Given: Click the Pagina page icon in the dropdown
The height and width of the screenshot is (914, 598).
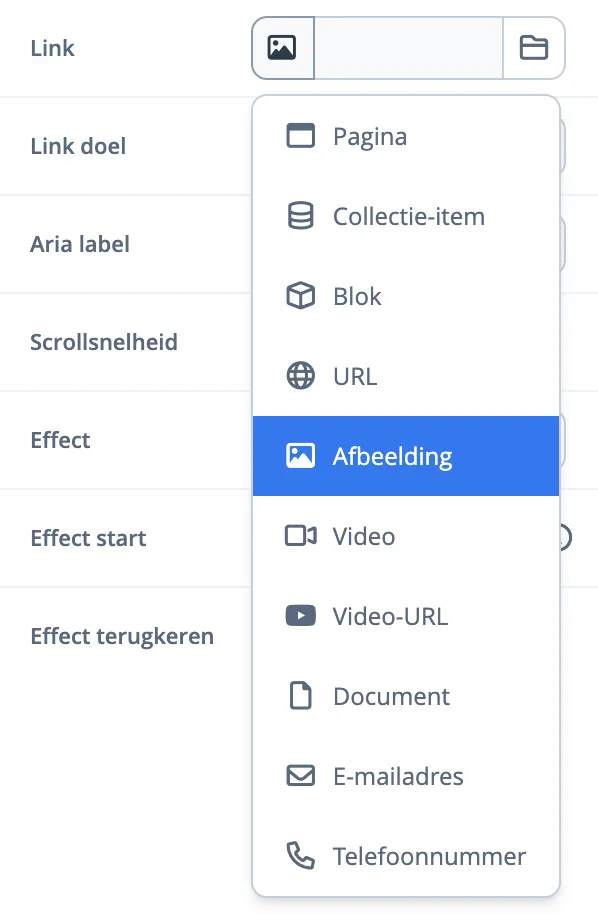Looking at the screenshot, I should point(300,135).
